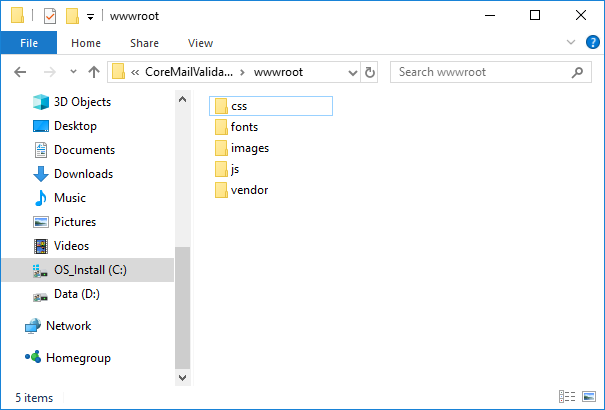Viewport: 605px width, 410px height.
Task: Switch to the View ribbon tab
Action: 200,43
